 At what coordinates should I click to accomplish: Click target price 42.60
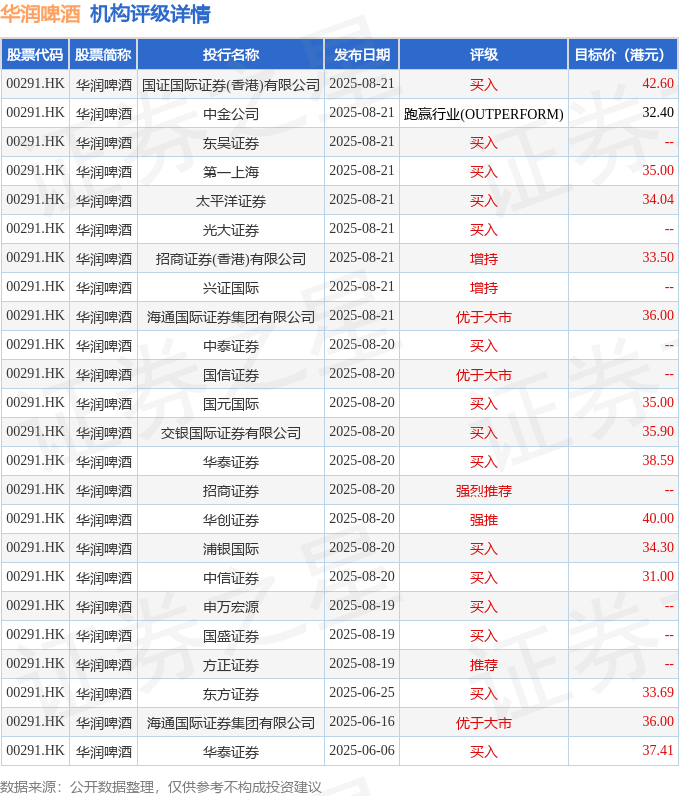(658, 83)
